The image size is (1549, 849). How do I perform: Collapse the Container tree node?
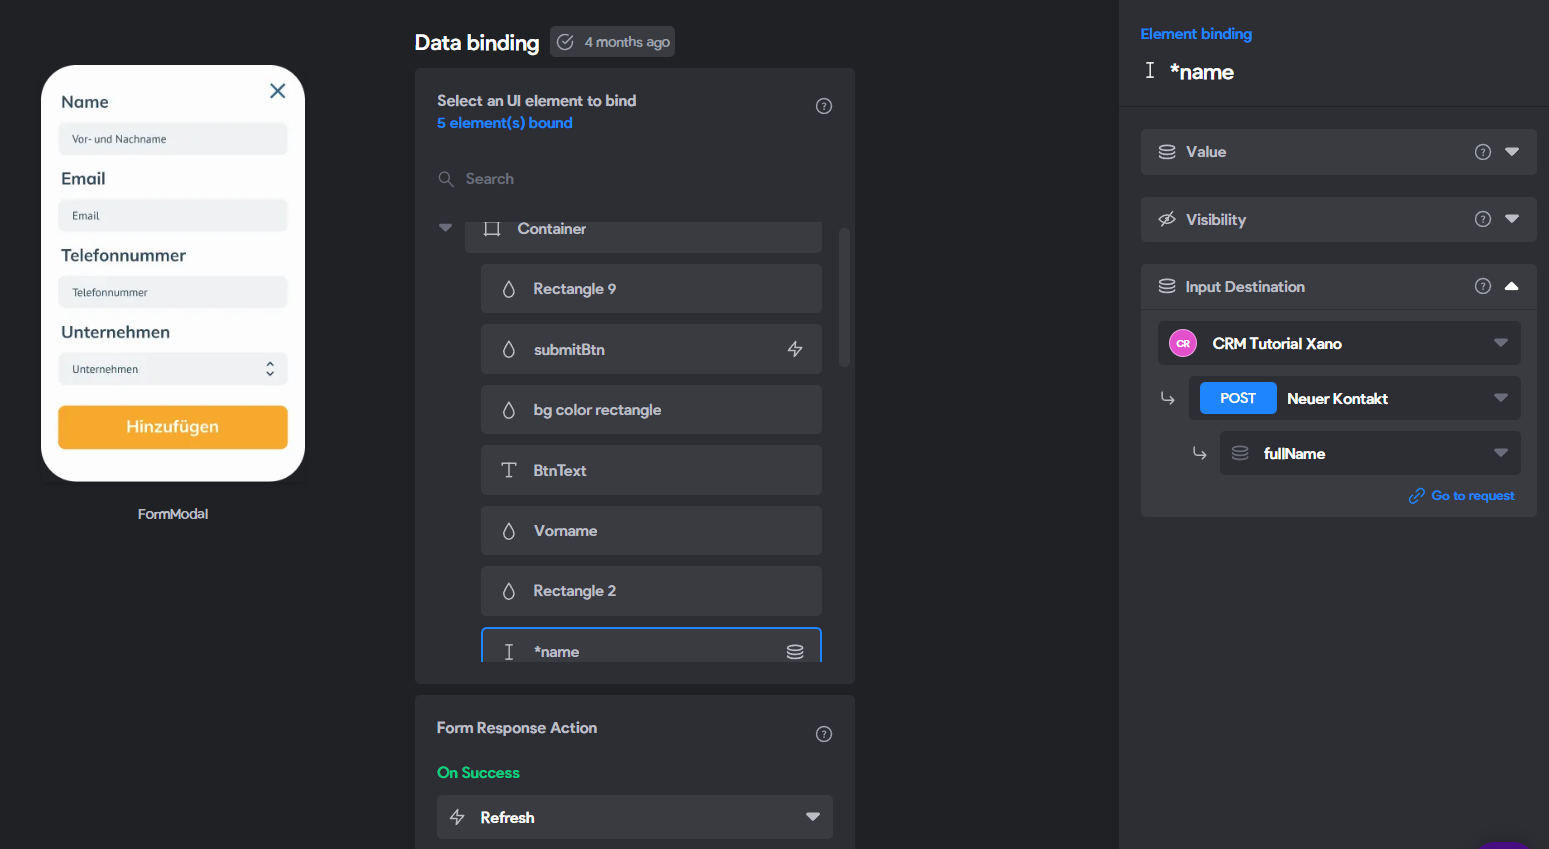point(445,228)
